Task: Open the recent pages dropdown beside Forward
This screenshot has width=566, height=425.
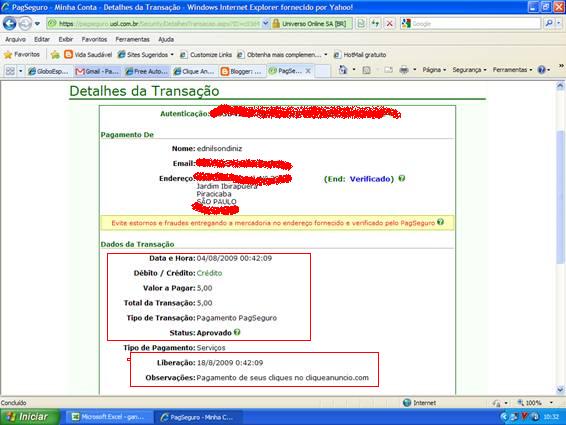Action: (x=37, y=24)
